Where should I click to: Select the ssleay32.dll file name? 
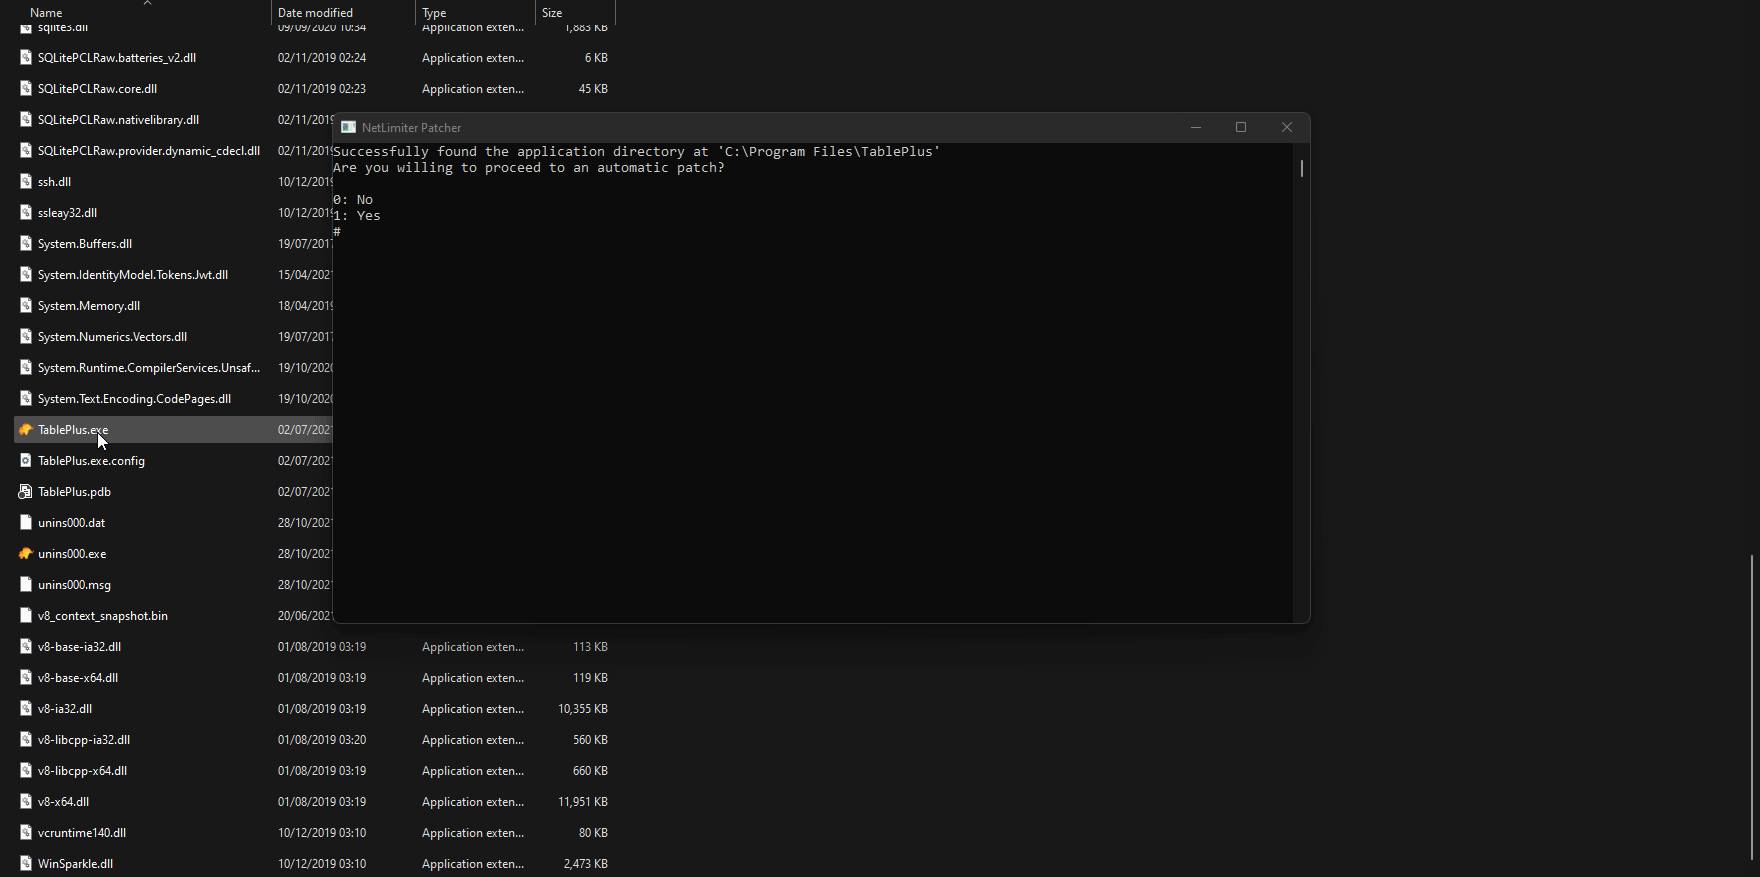pos(67,213)
